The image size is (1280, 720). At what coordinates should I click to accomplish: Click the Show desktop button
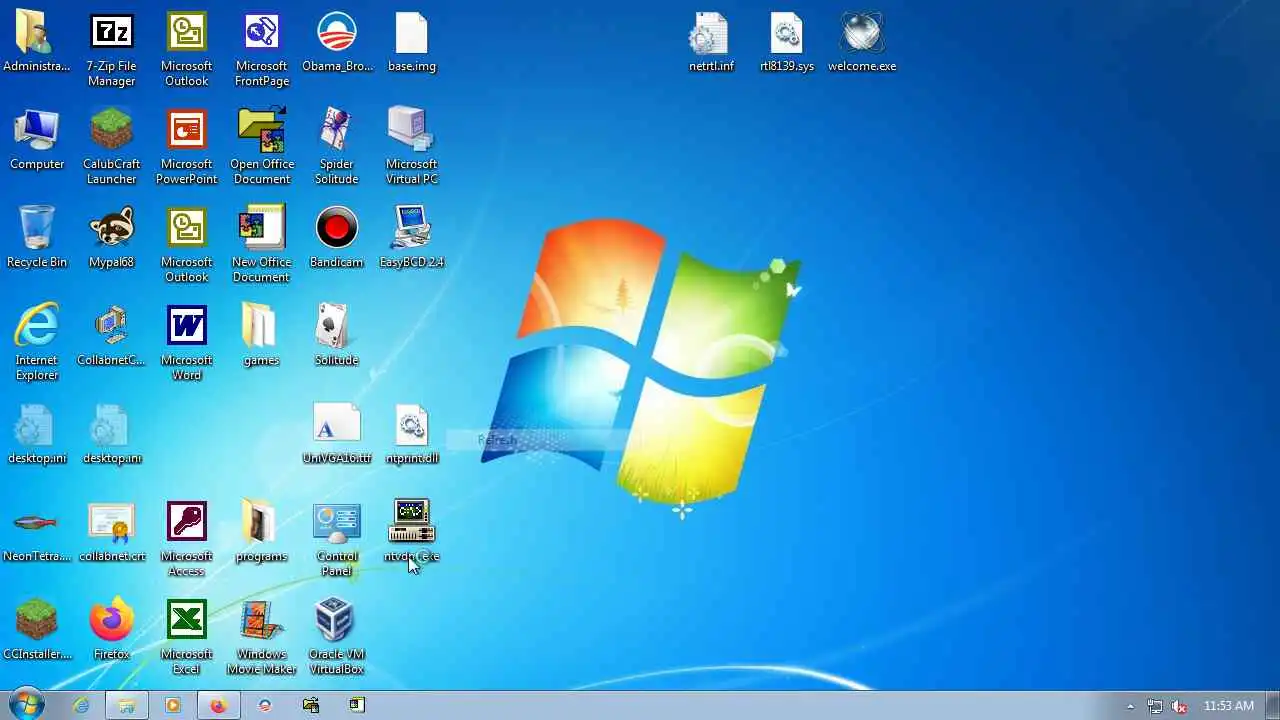pyautogui.click(x=1272, y=705)
